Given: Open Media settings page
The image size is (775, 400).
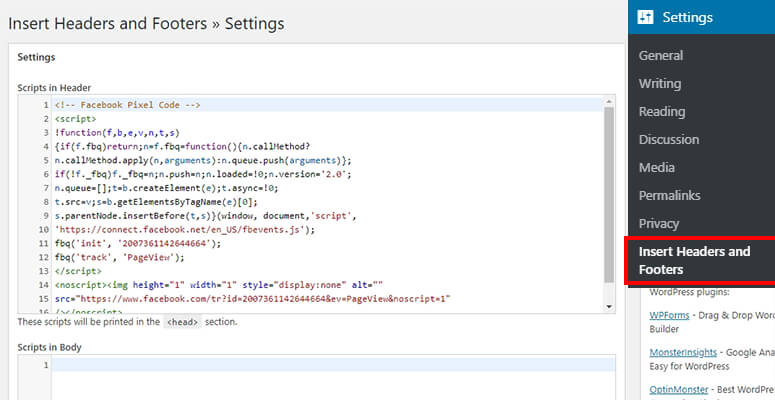Looking at the screenshot, I should (656, 168).
